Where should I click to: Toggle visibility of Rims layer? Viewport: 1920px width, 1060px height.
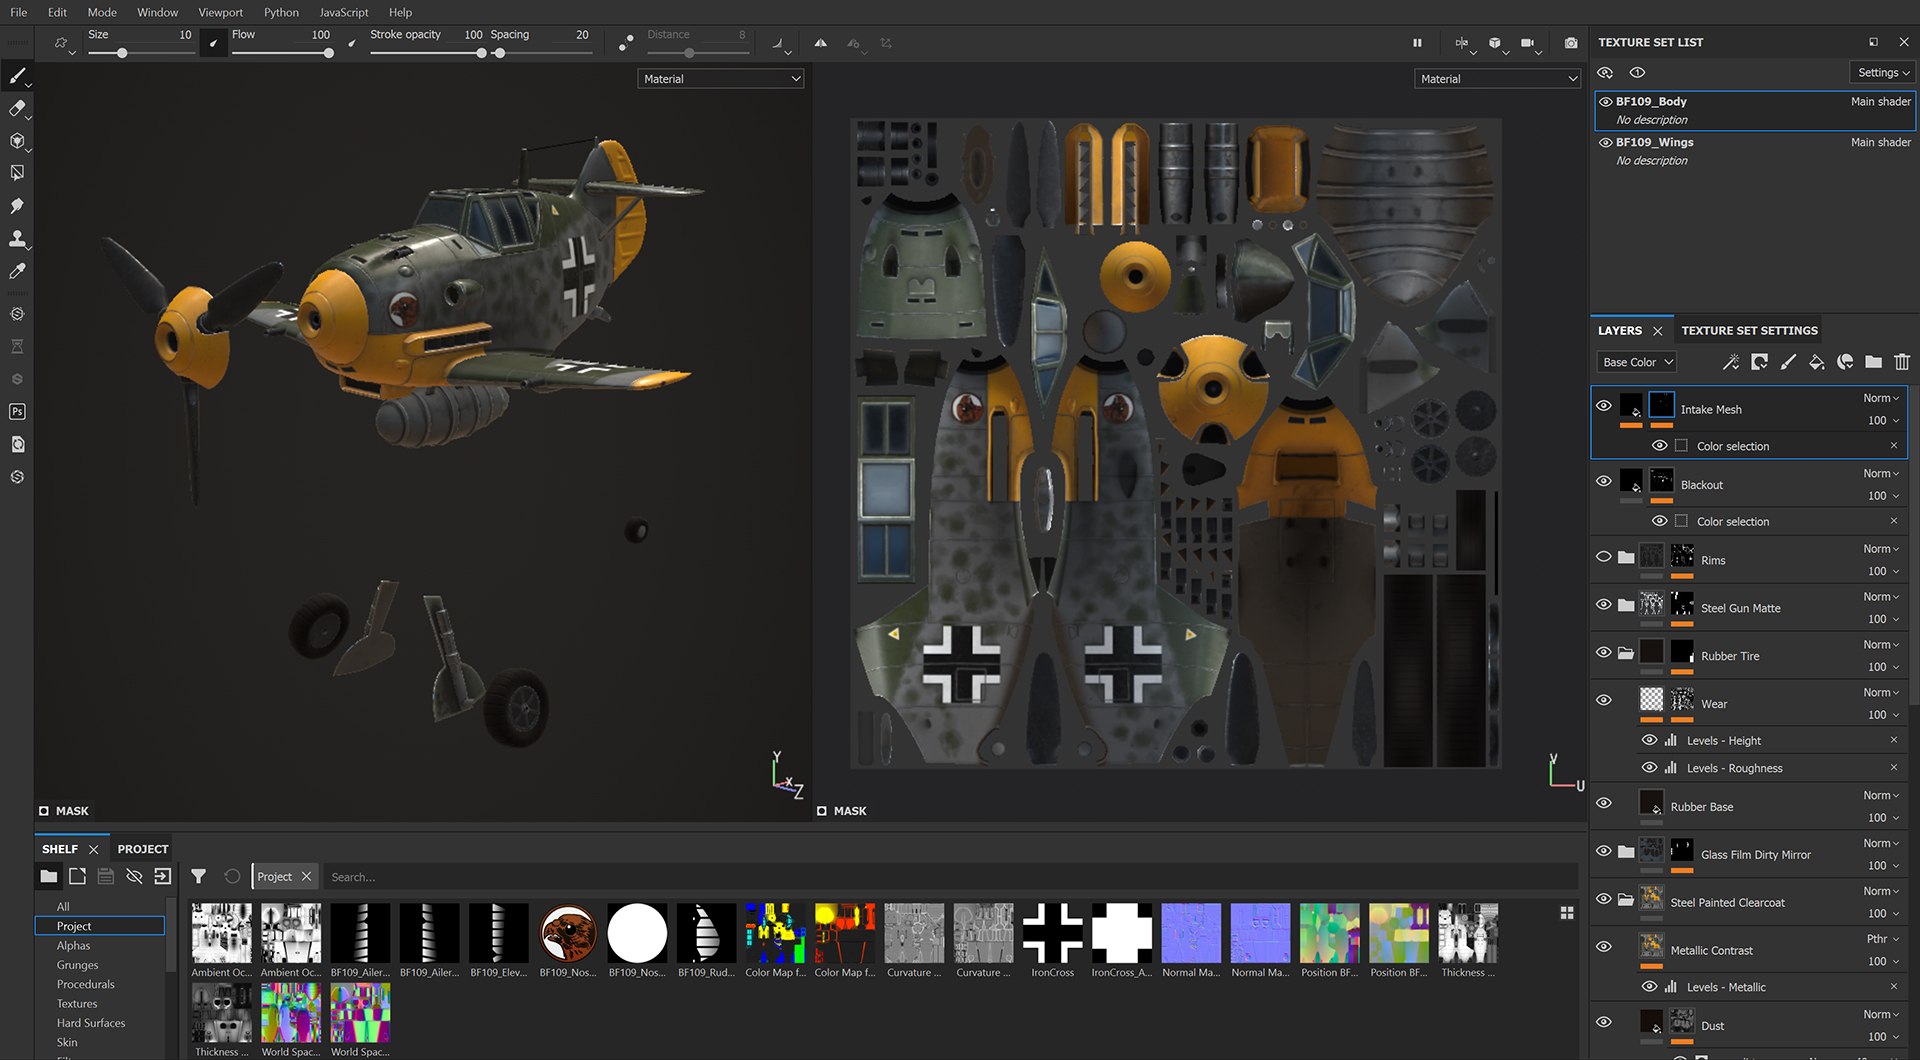tap(1604, 557)
